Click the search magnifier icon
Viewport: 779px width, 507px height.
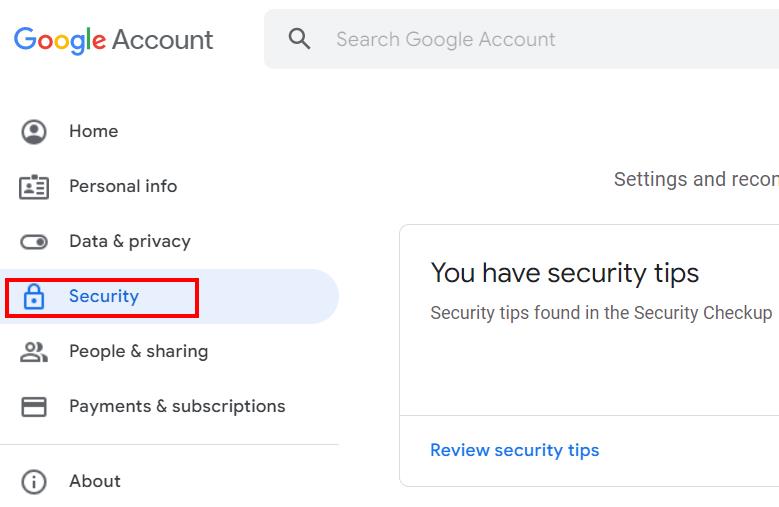pyautogui.click(x=300, y=39)
